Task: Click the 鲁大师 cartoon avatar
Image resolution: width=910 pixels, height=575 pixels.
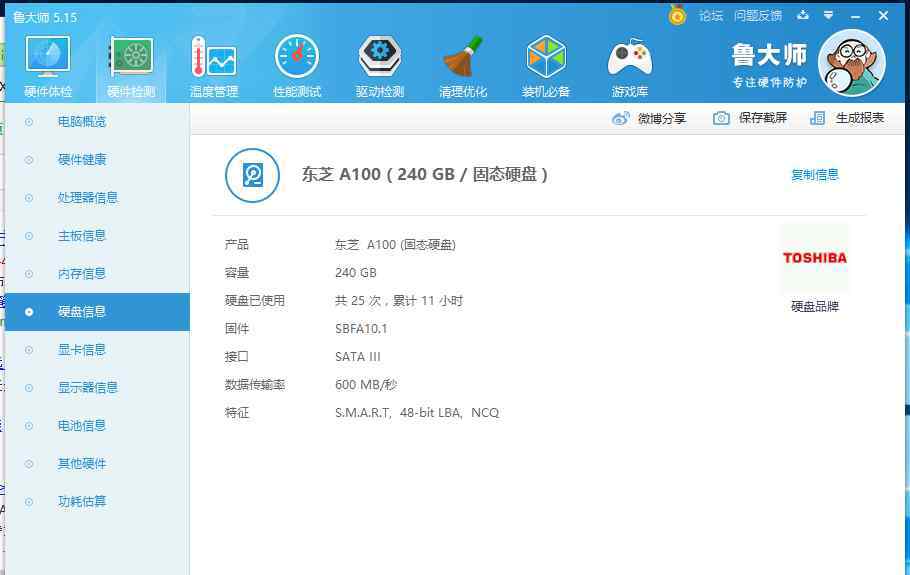Action: coord(851,63)
